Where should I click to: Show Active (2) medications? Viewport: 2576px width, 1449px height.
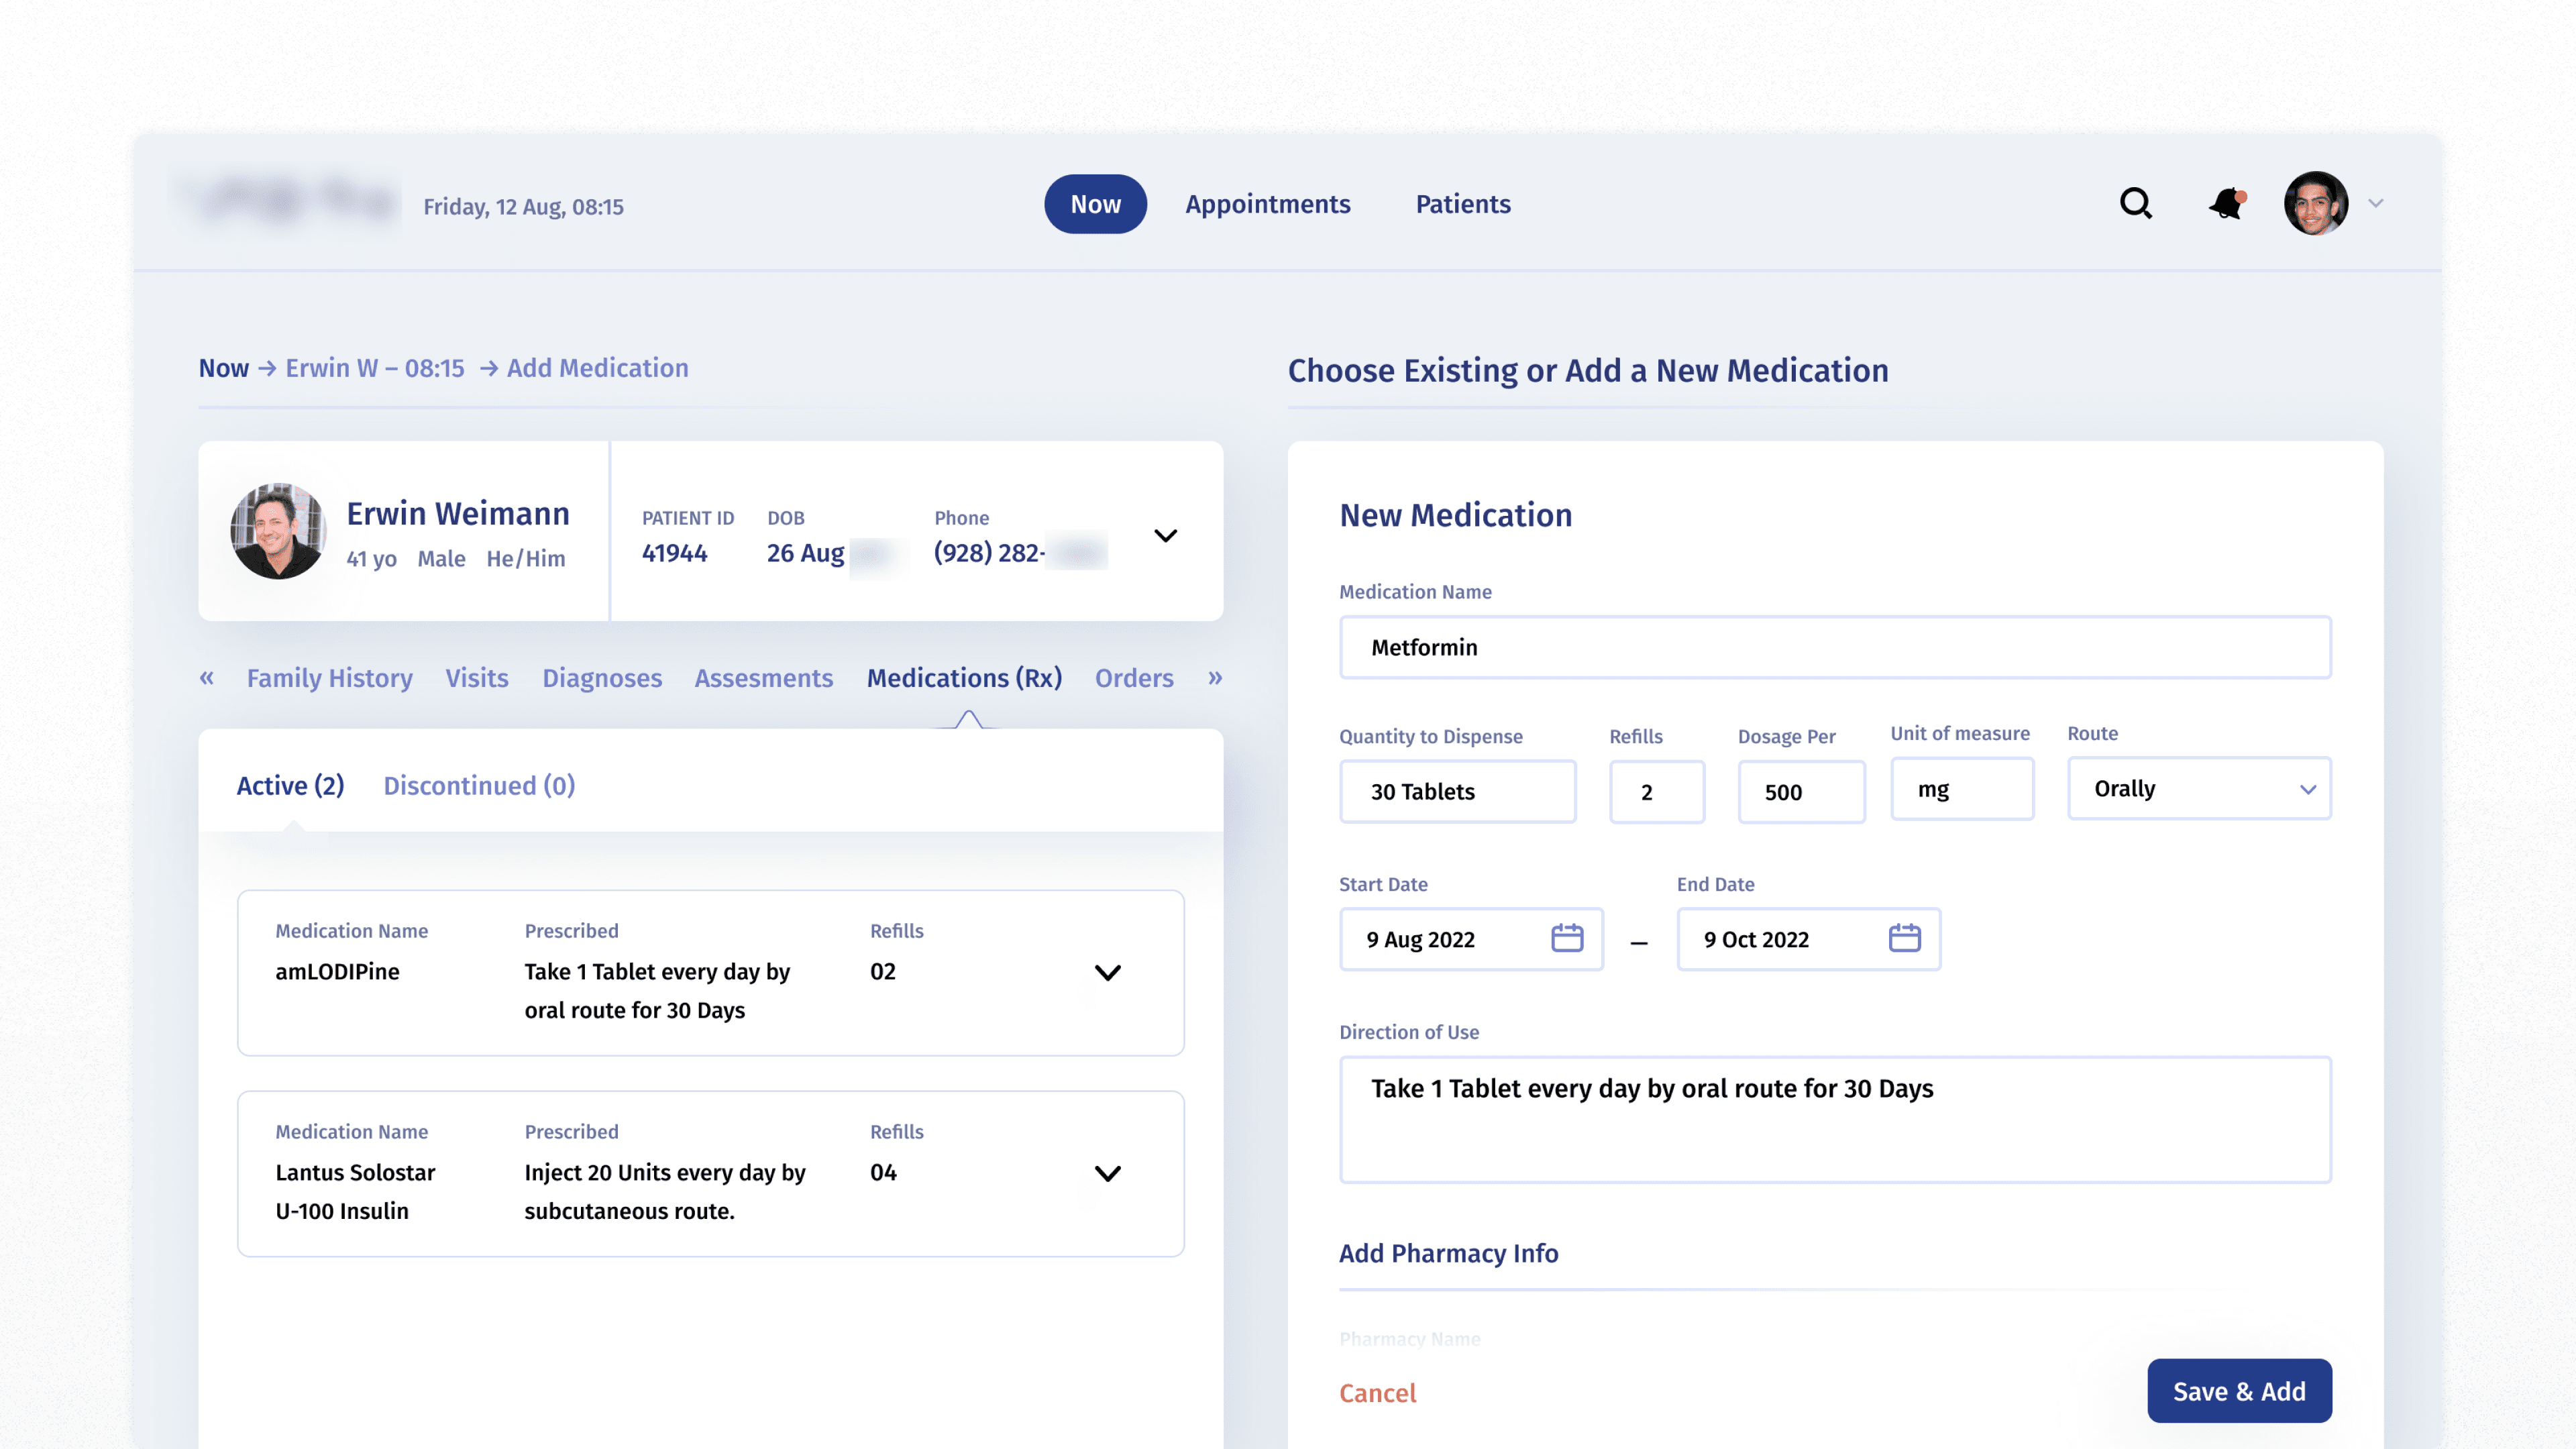coord(290,786)
